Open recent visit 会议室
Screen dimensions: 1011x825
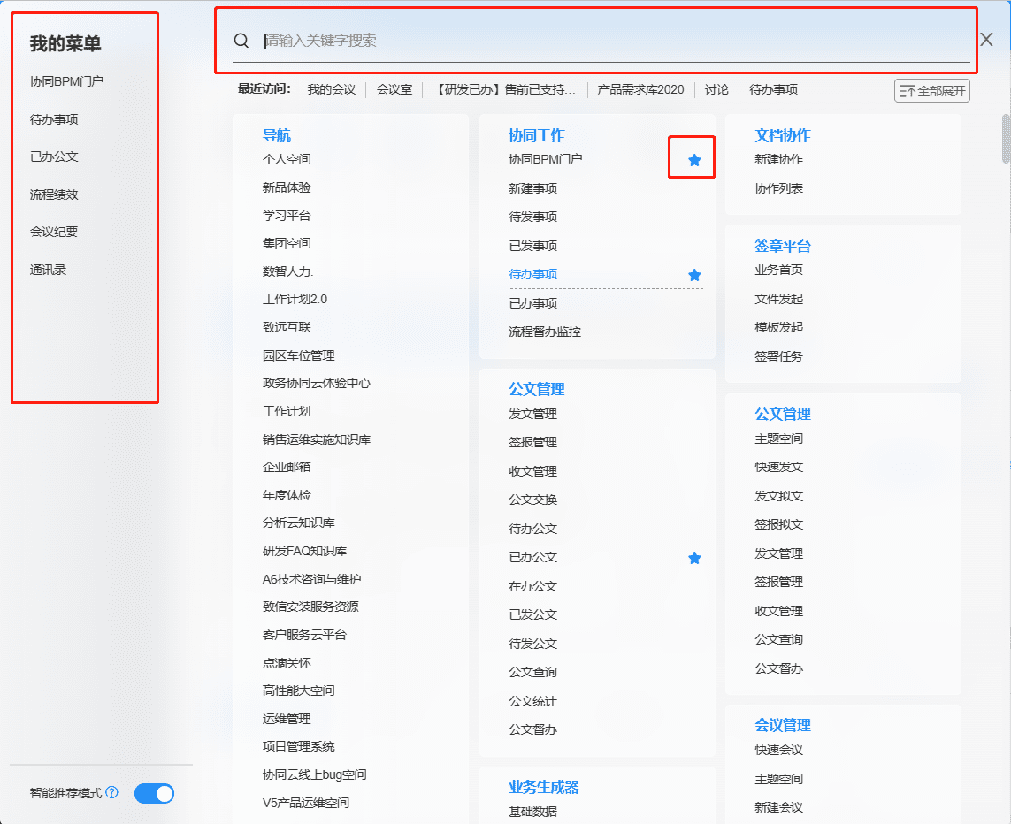[394, 90]
